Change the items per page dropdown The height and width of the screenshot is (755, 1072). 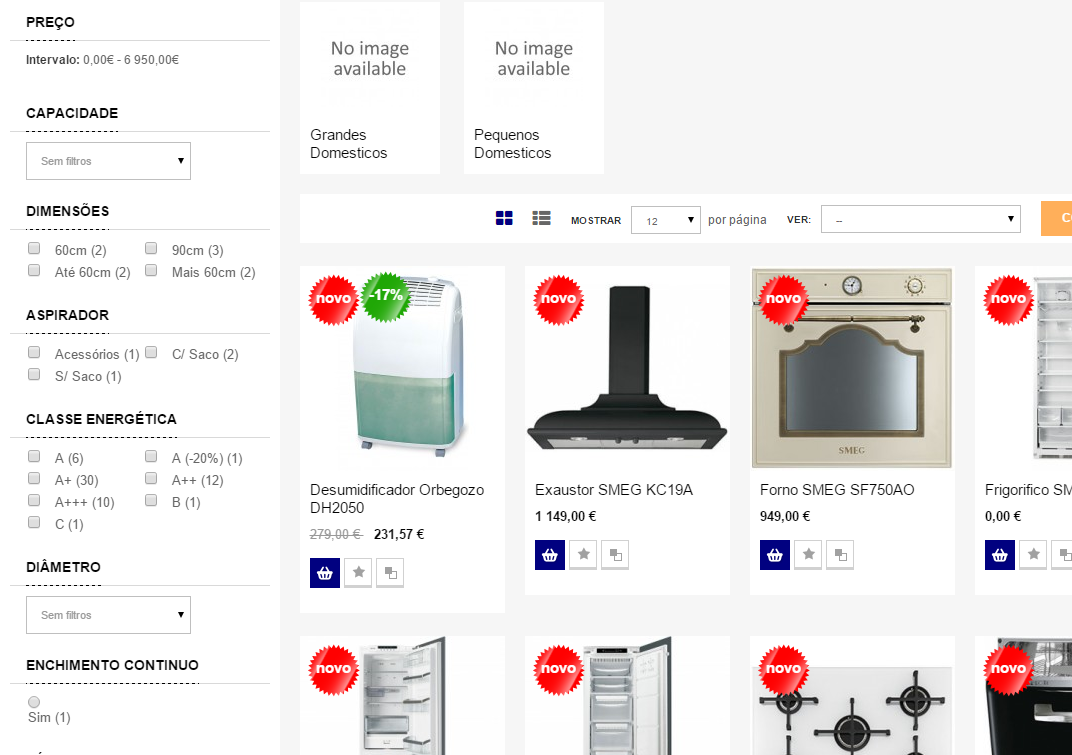coord(665,220)
